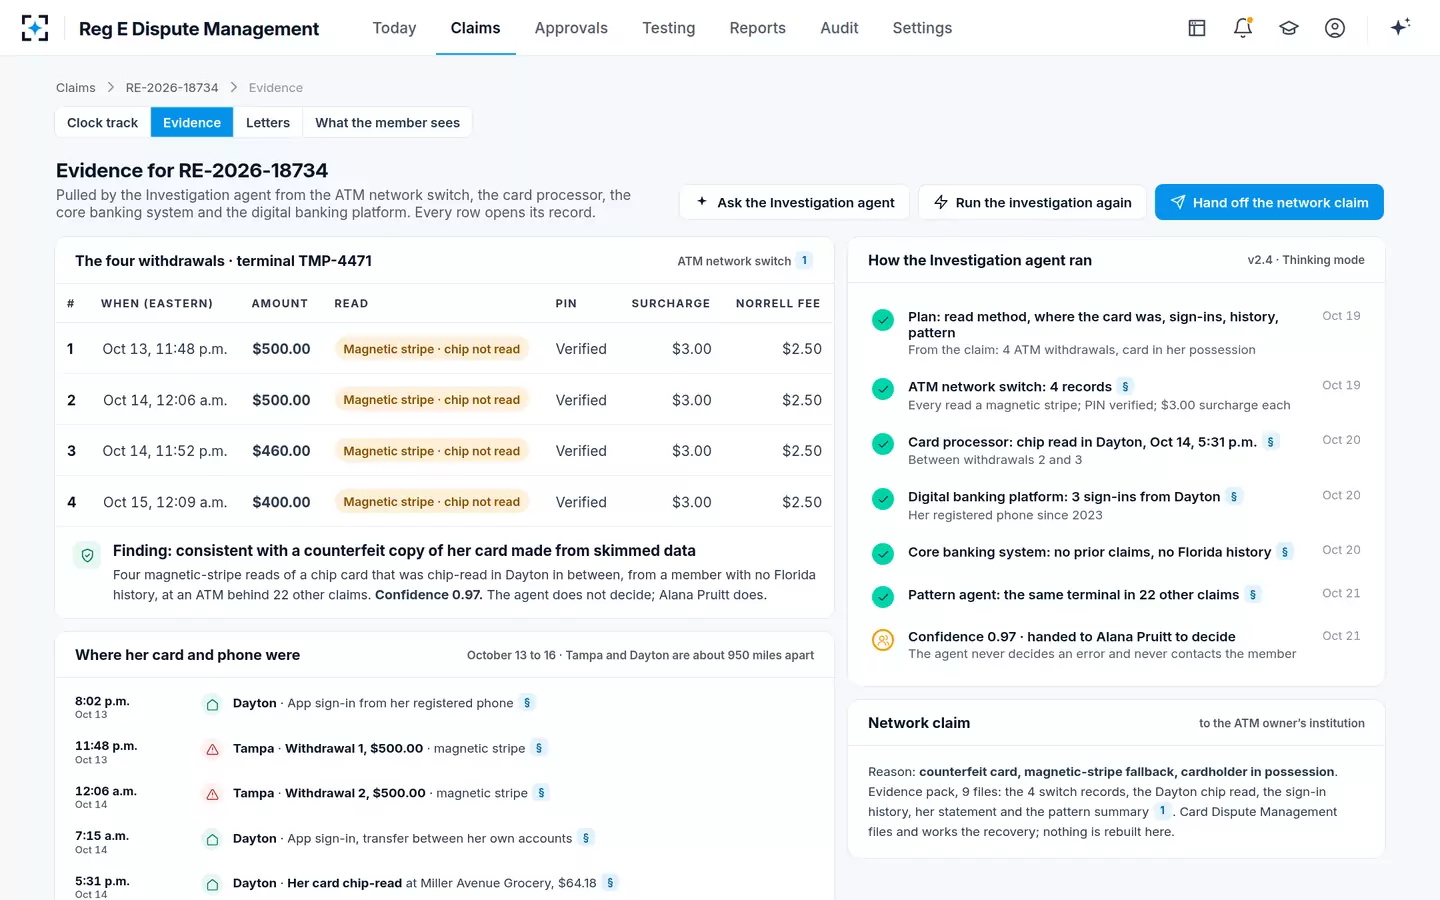Viewport: 1440px width, 900px height.
Task: Open the Plan: read method step
Action: tap(1116, 333)
